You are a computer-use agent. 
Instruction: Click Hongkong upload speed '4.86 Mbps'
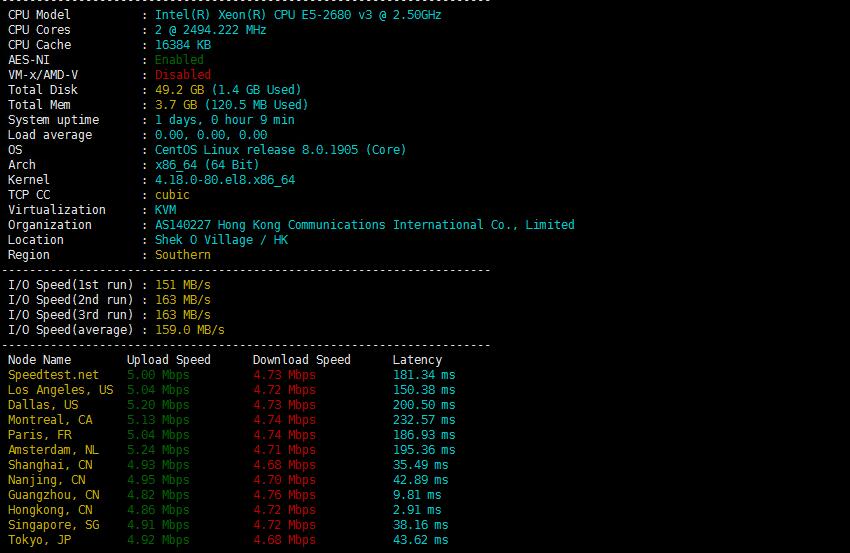(x=158, y=510)
